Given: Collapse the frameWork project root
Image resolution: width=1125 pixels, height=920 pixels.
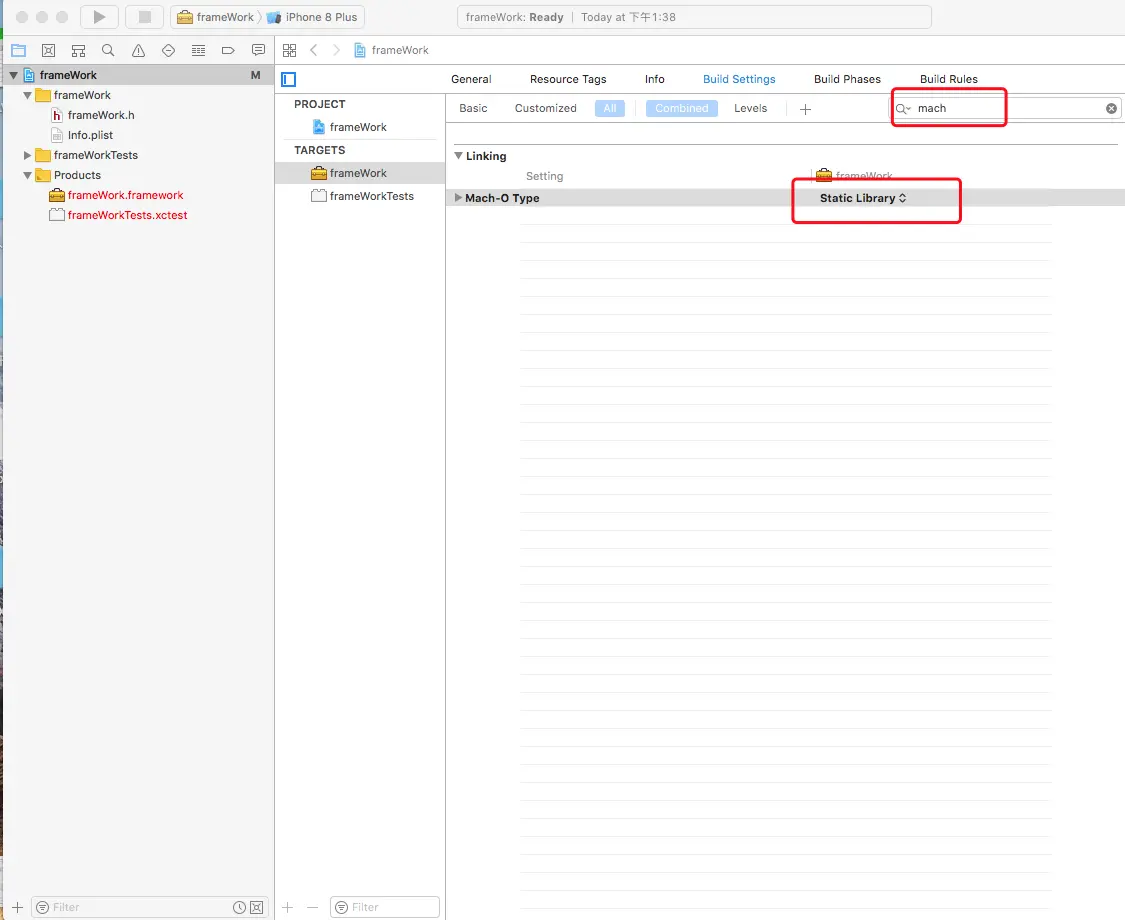Looking at the screenshot, I should click(14, 75).
